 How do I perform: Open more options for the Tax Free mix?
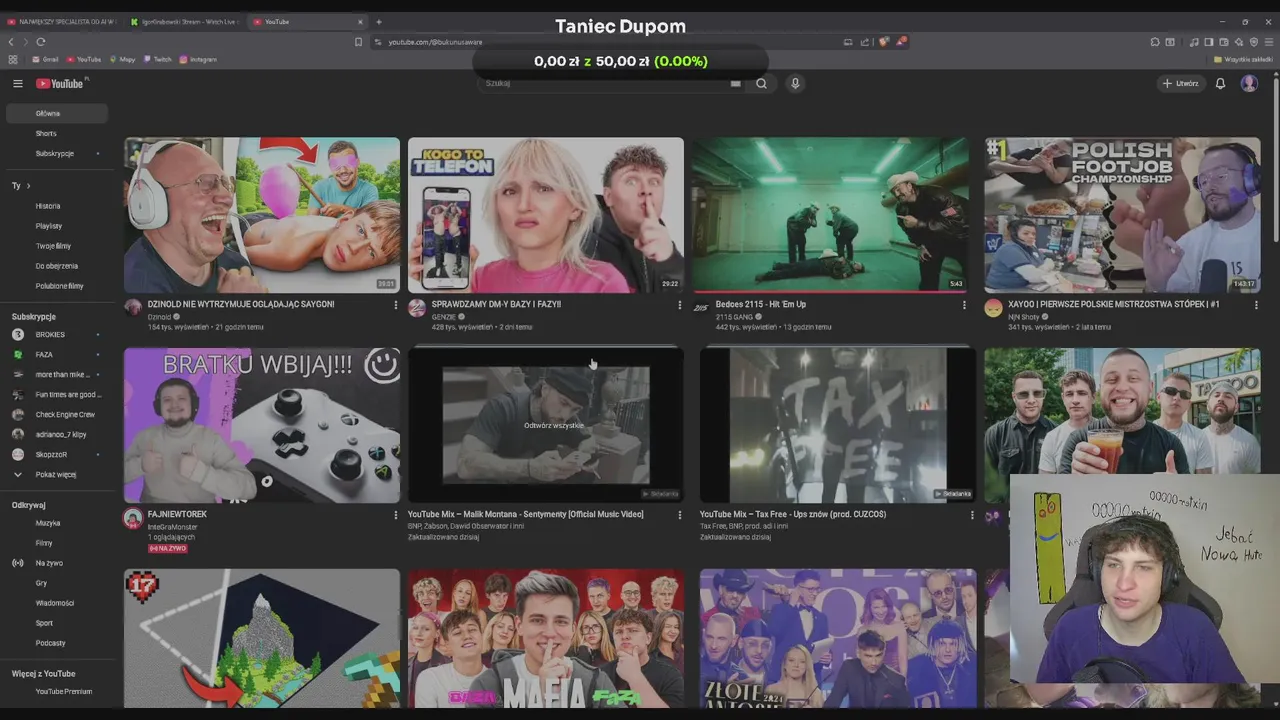(x=971, y=515)
